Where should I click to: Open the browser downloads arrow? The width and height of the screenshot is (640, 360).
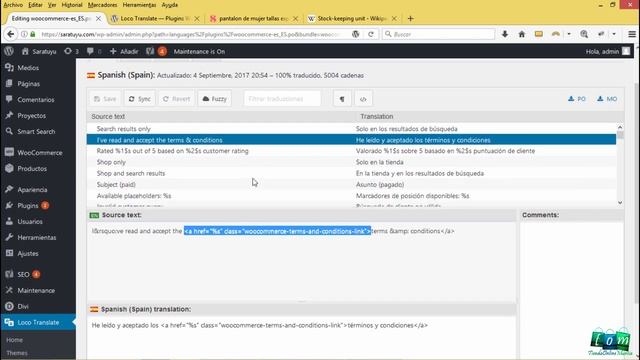tap(505, 34)
